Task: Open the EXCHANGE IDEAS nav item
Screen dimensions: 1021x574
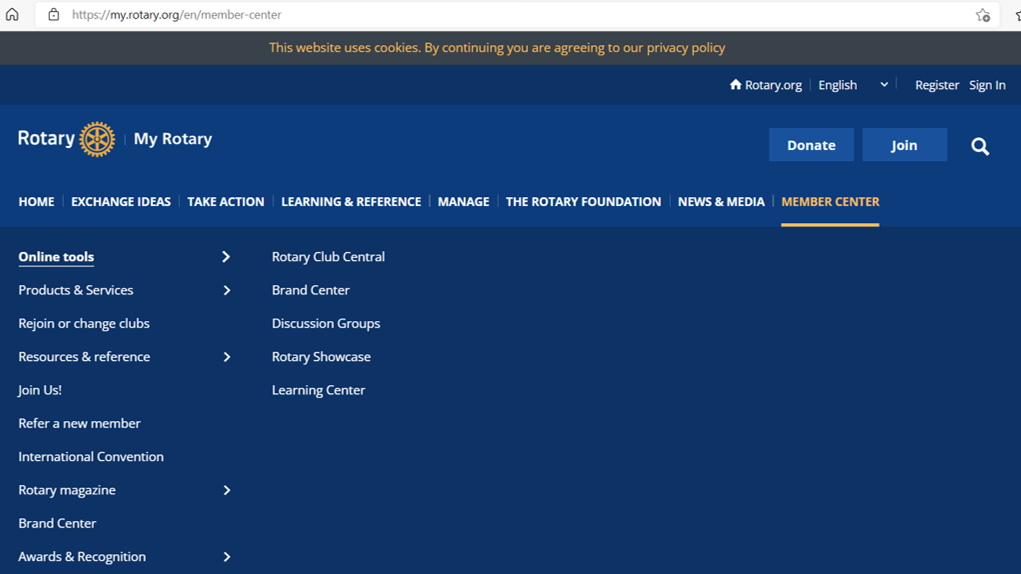Action: (121, 202)
